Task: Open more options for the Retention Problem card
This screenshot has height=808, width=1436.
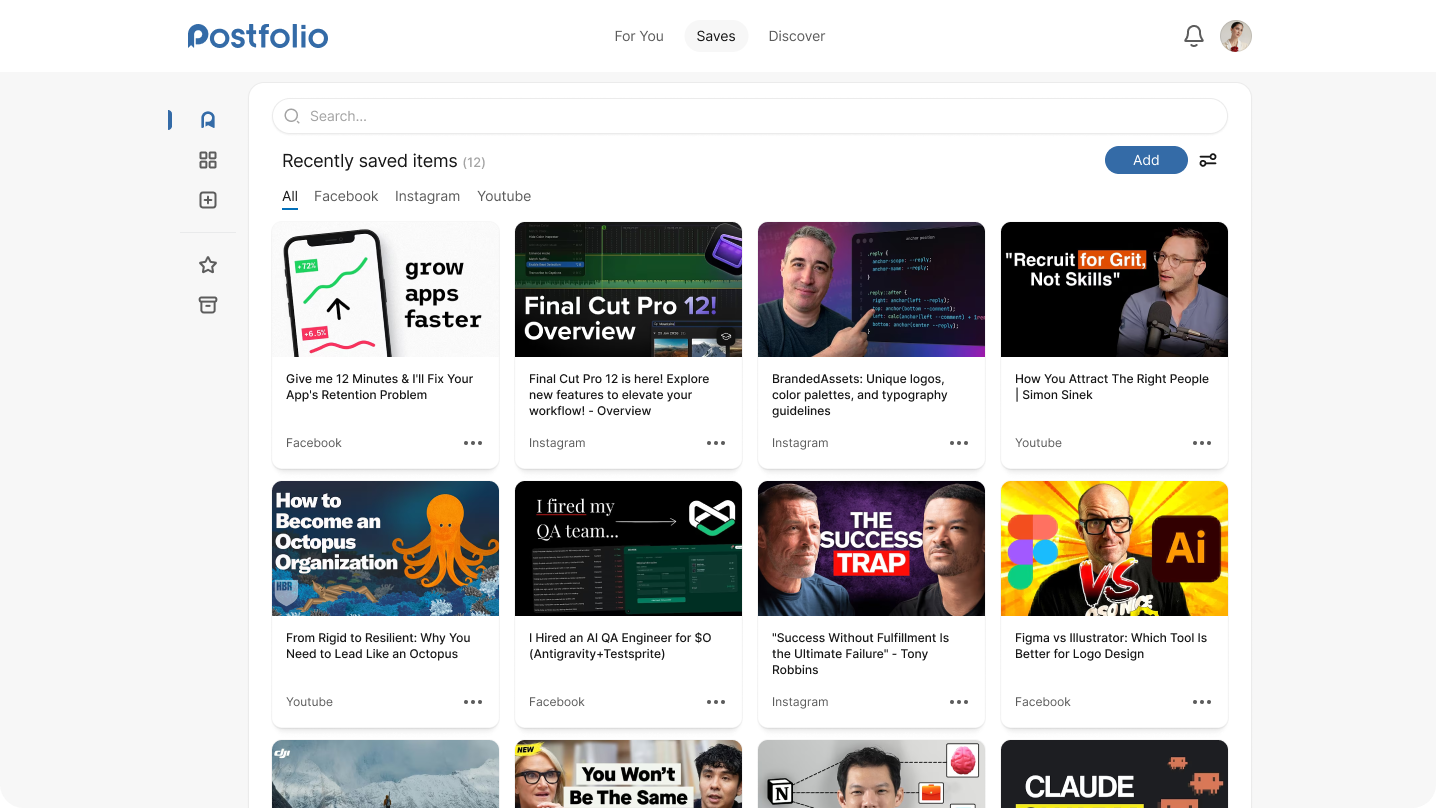Action: [x=473, y=443]
